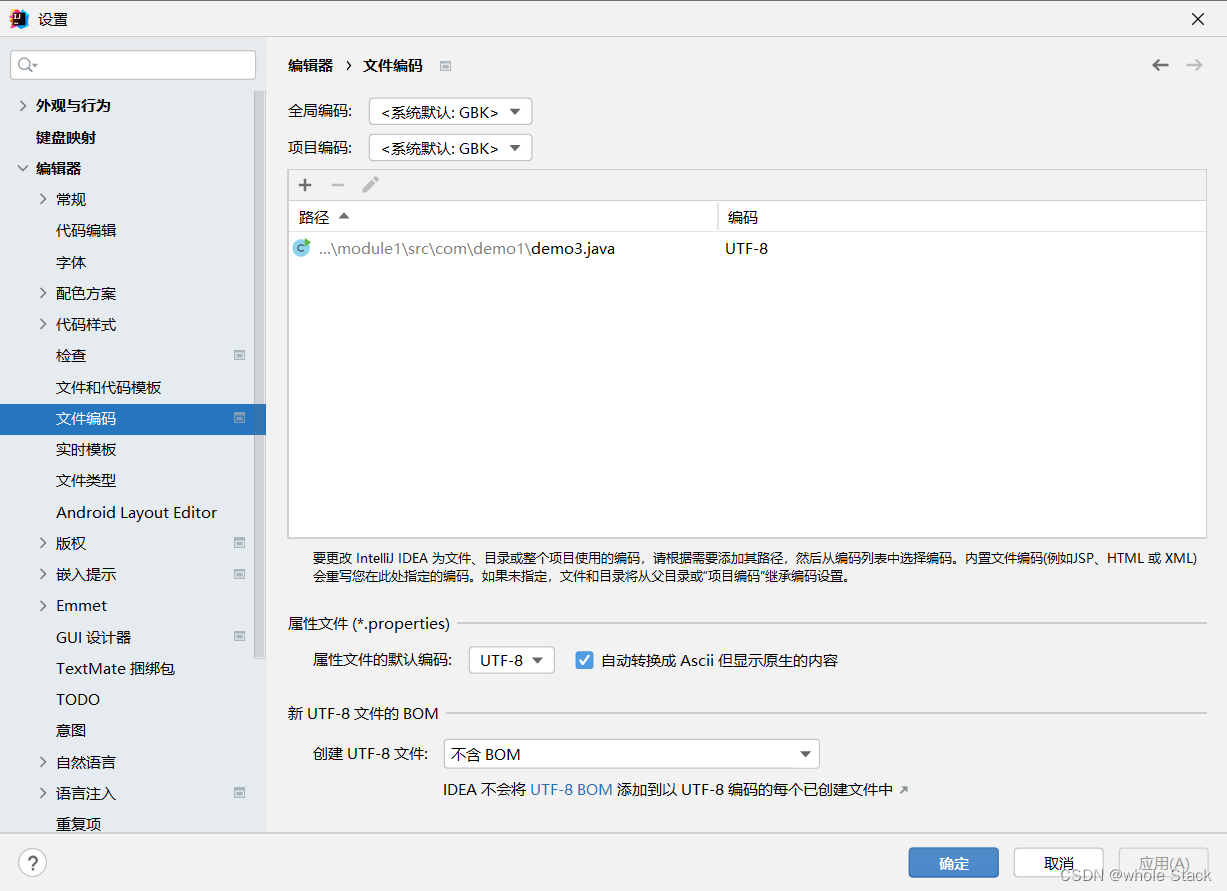This screenshot has height=891, width=1227.
Task: Open the UTF-8 BOM link
Action: click(571, 790)
